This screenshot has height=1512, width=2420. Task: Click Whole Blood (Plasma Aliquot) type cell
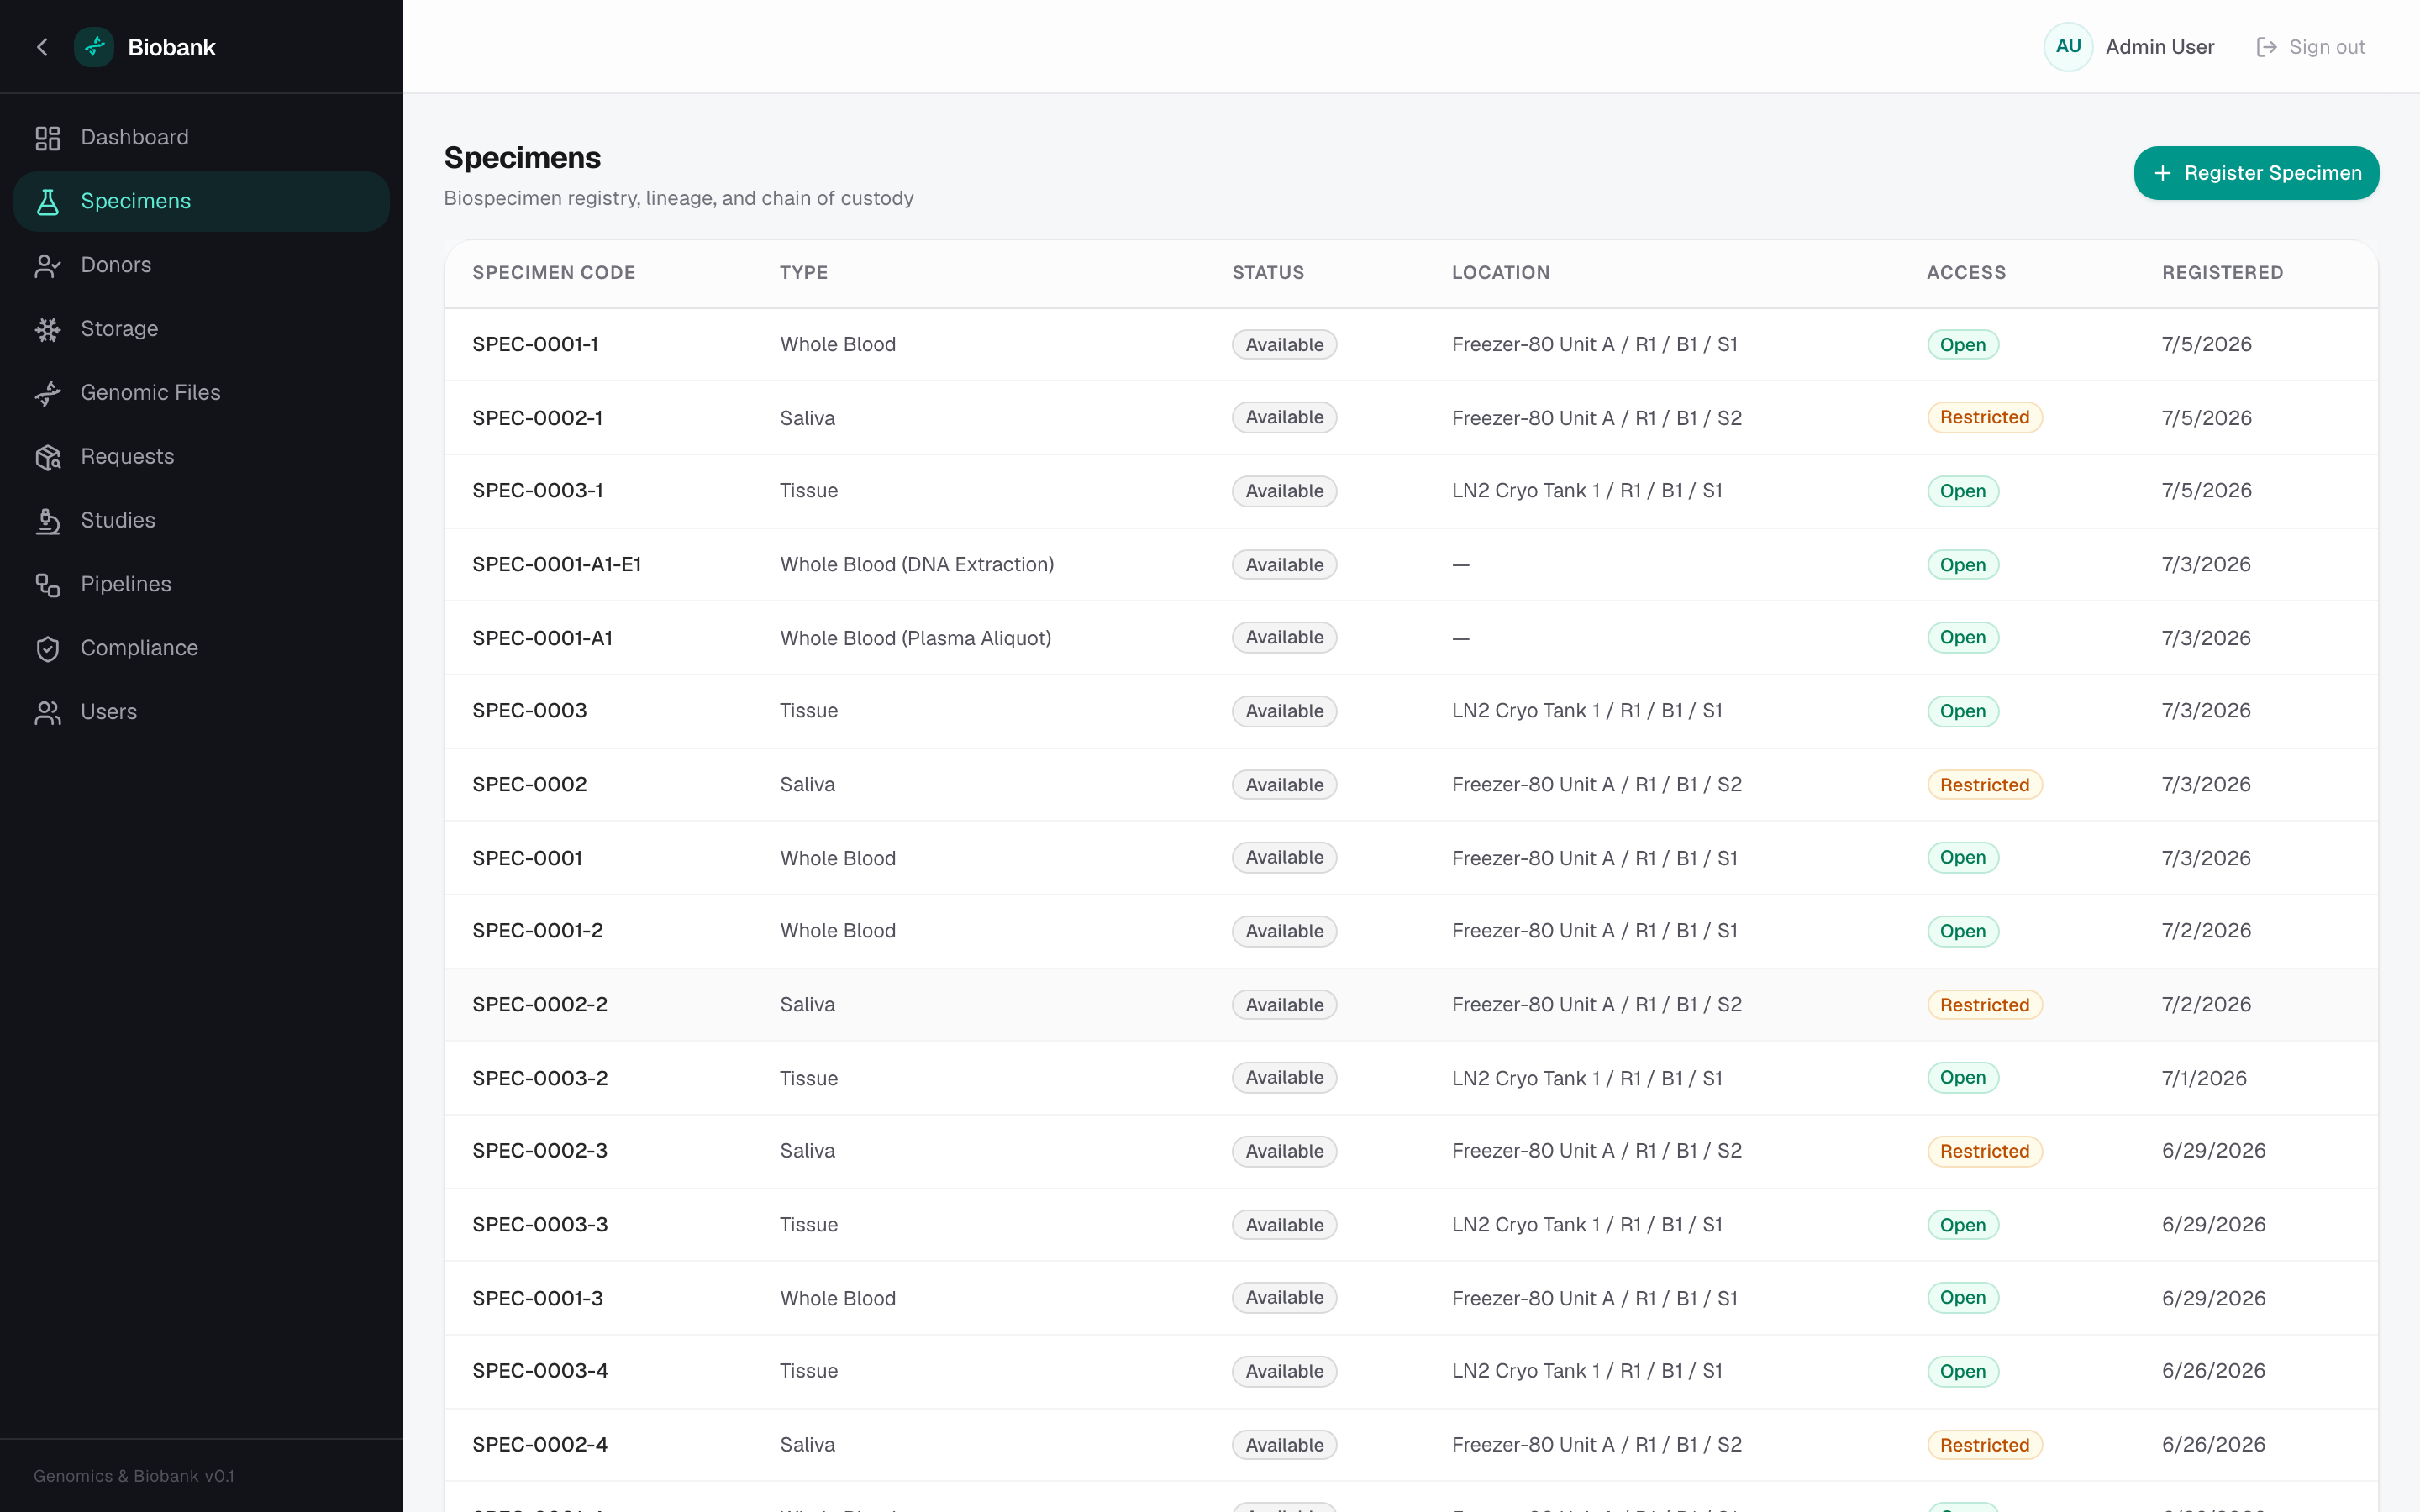click(x=915, y=638)
